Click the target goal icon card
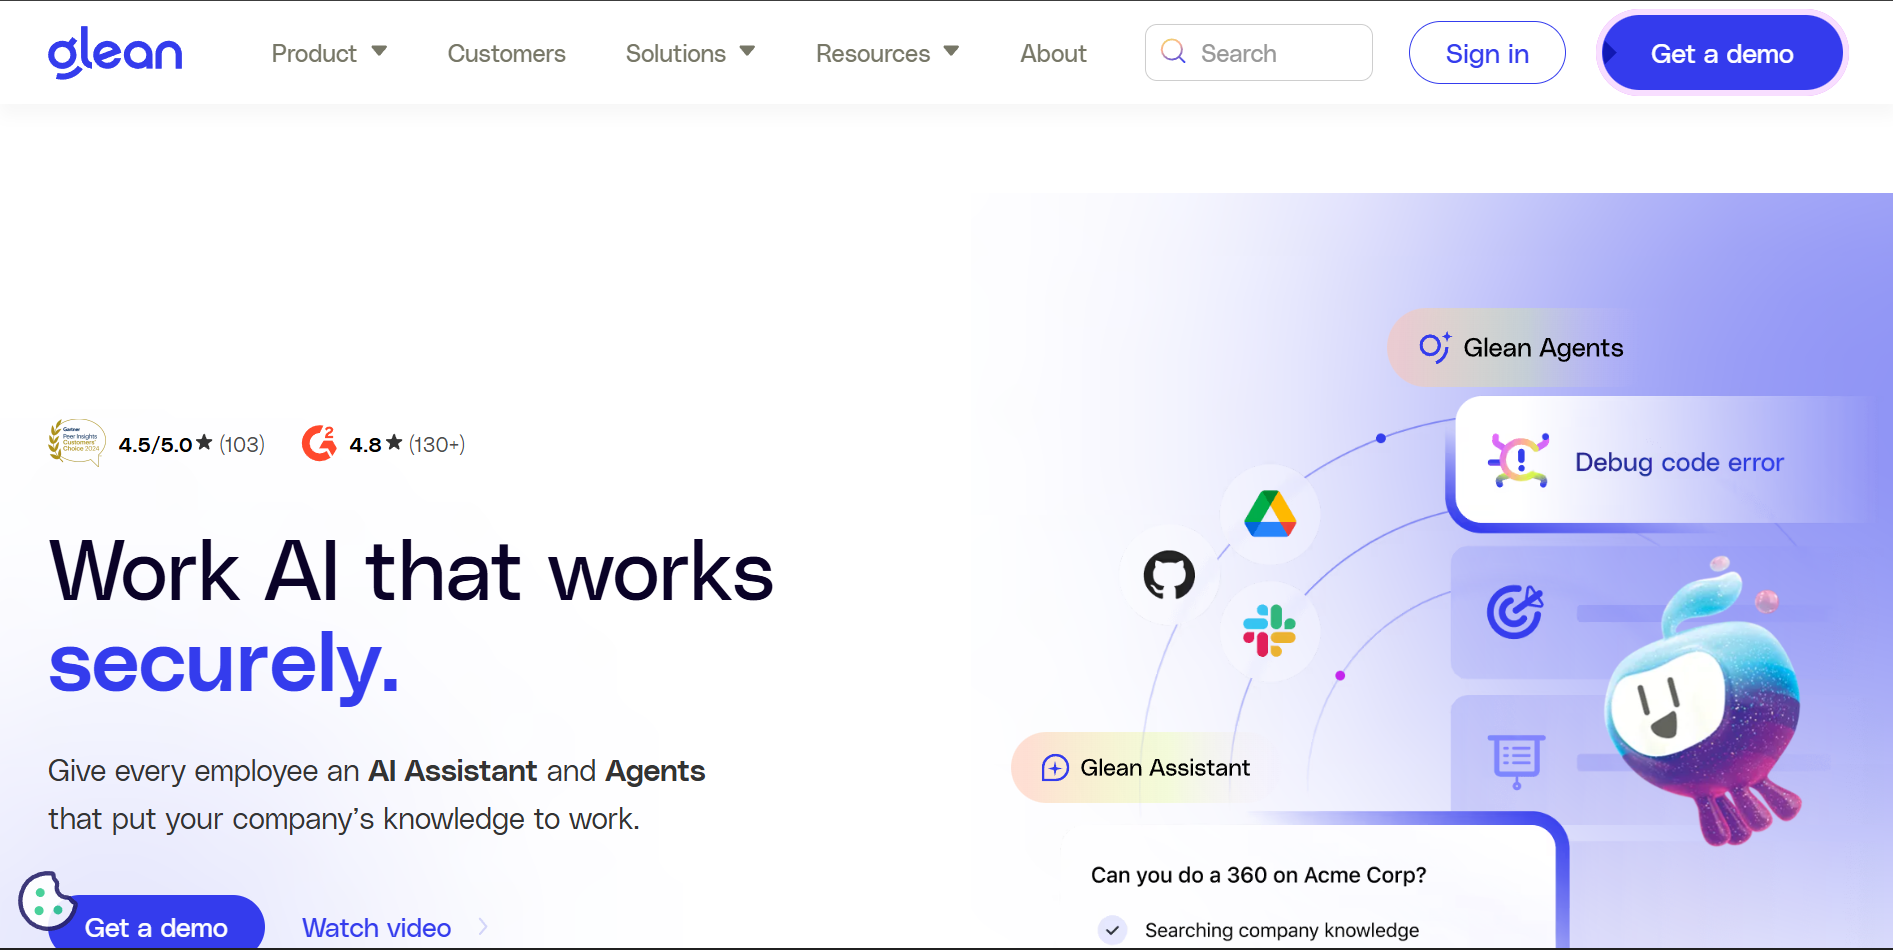Image resolution: width=1893 pixels, height=950 pixels. (x=1515, y=612)
